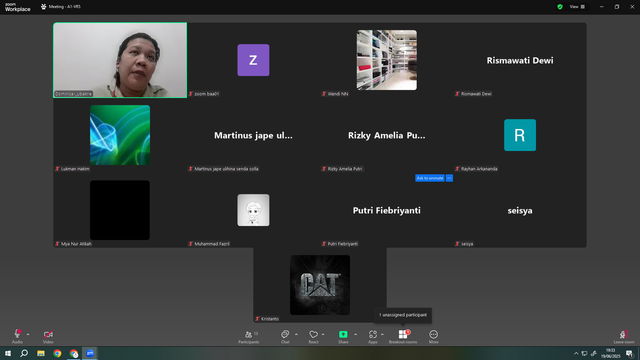Click the Ask to unmute button
640x360 pixels.
[430, 178]
